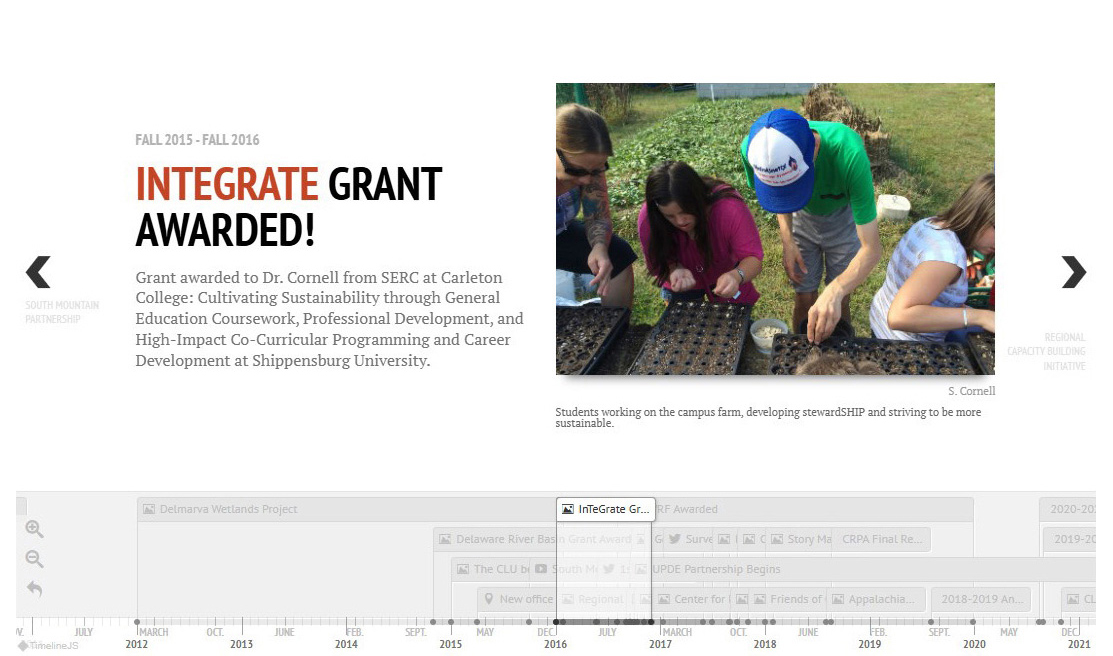This screenshot has height=656, width=1113.
Task: Click the return to beginning arrow icon
Action: (34, 589)
